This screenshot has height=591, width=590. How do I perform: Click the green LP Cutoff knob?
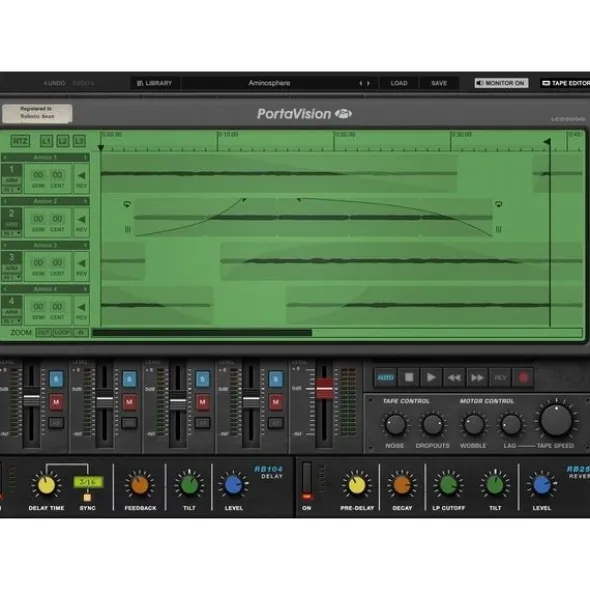click(x=448, y=485)
